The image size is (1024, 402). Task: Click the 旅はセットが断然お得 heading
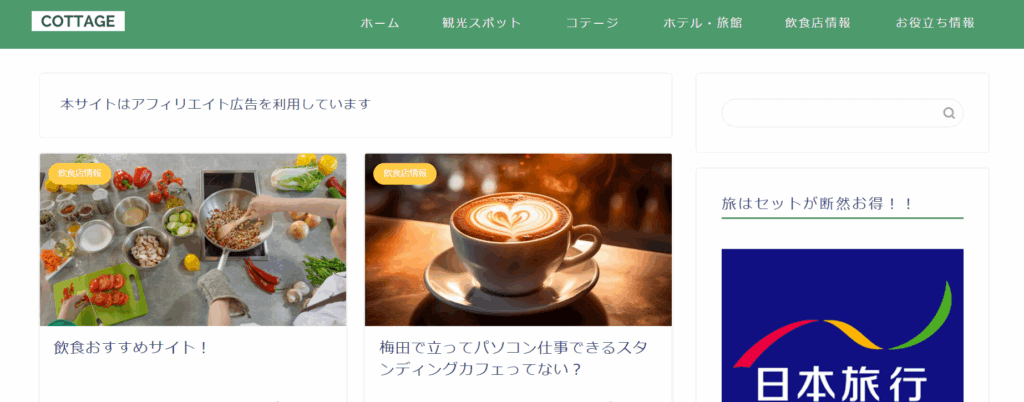coord(818,204)
